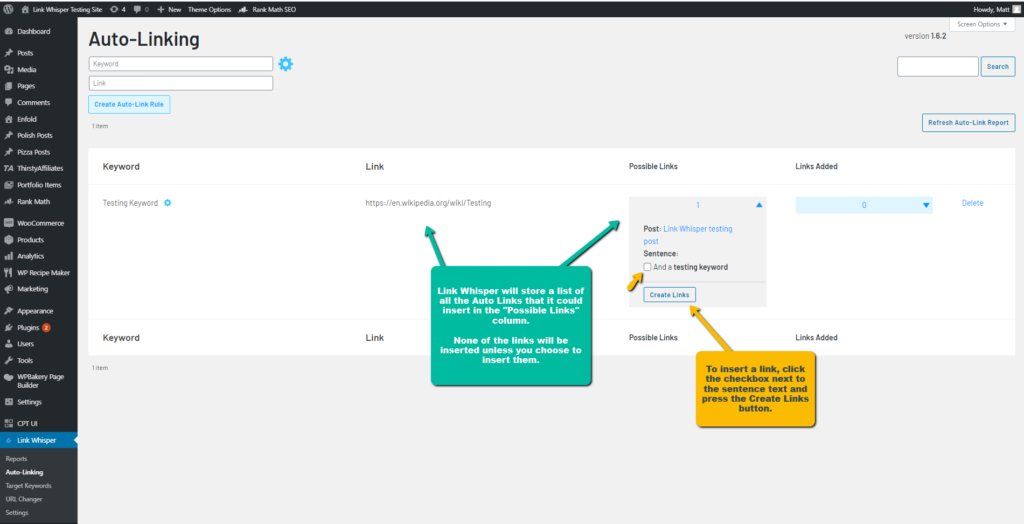Viewport: 1024px width, 524px height.
Task: Open the Rank Math SEO admin bar item
Action: pos(267,9)
